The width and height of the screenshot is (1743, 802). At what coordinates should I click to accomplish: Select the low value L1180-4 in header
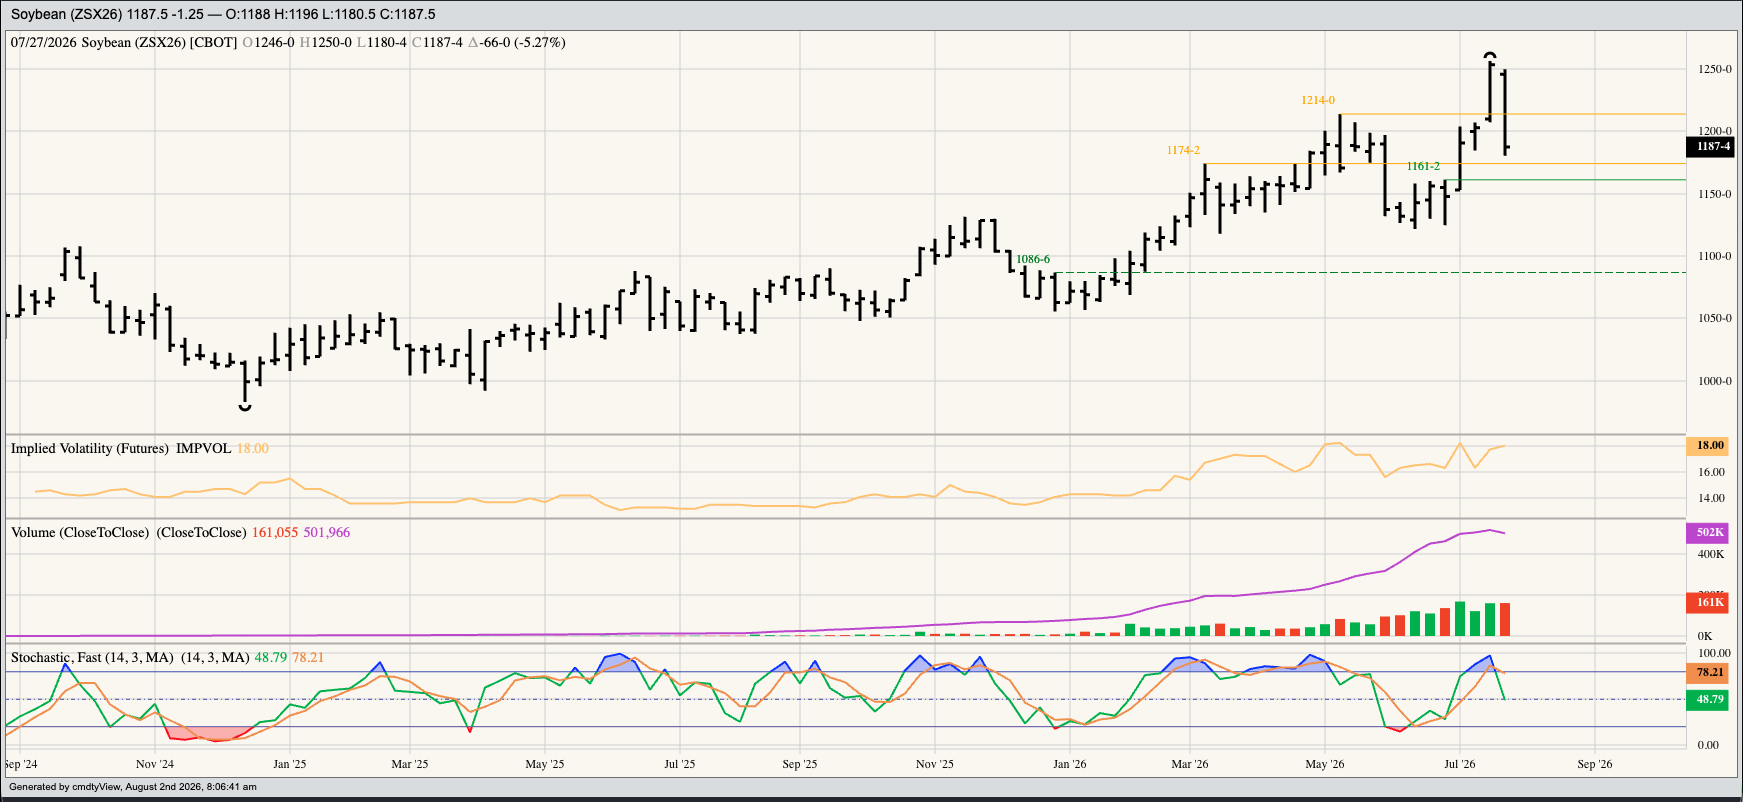coord(382,42)
